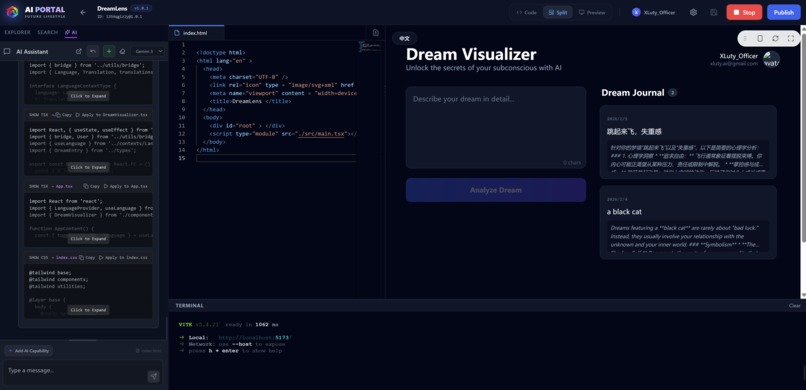
Task: Go back with the left arrow icon
Action: 83,12
